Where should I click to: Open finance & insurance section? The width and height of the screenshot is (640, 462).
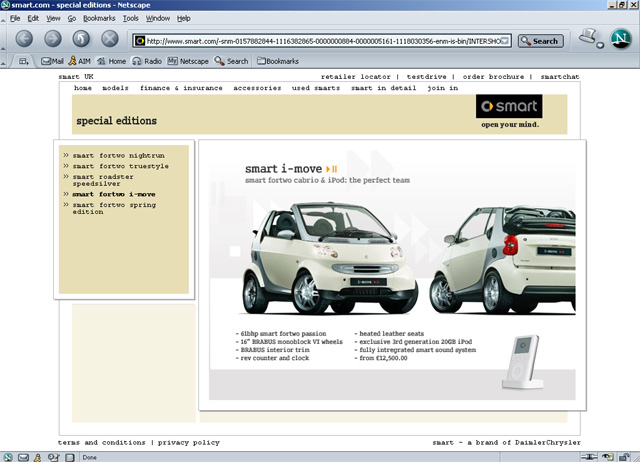click(181, 88)
